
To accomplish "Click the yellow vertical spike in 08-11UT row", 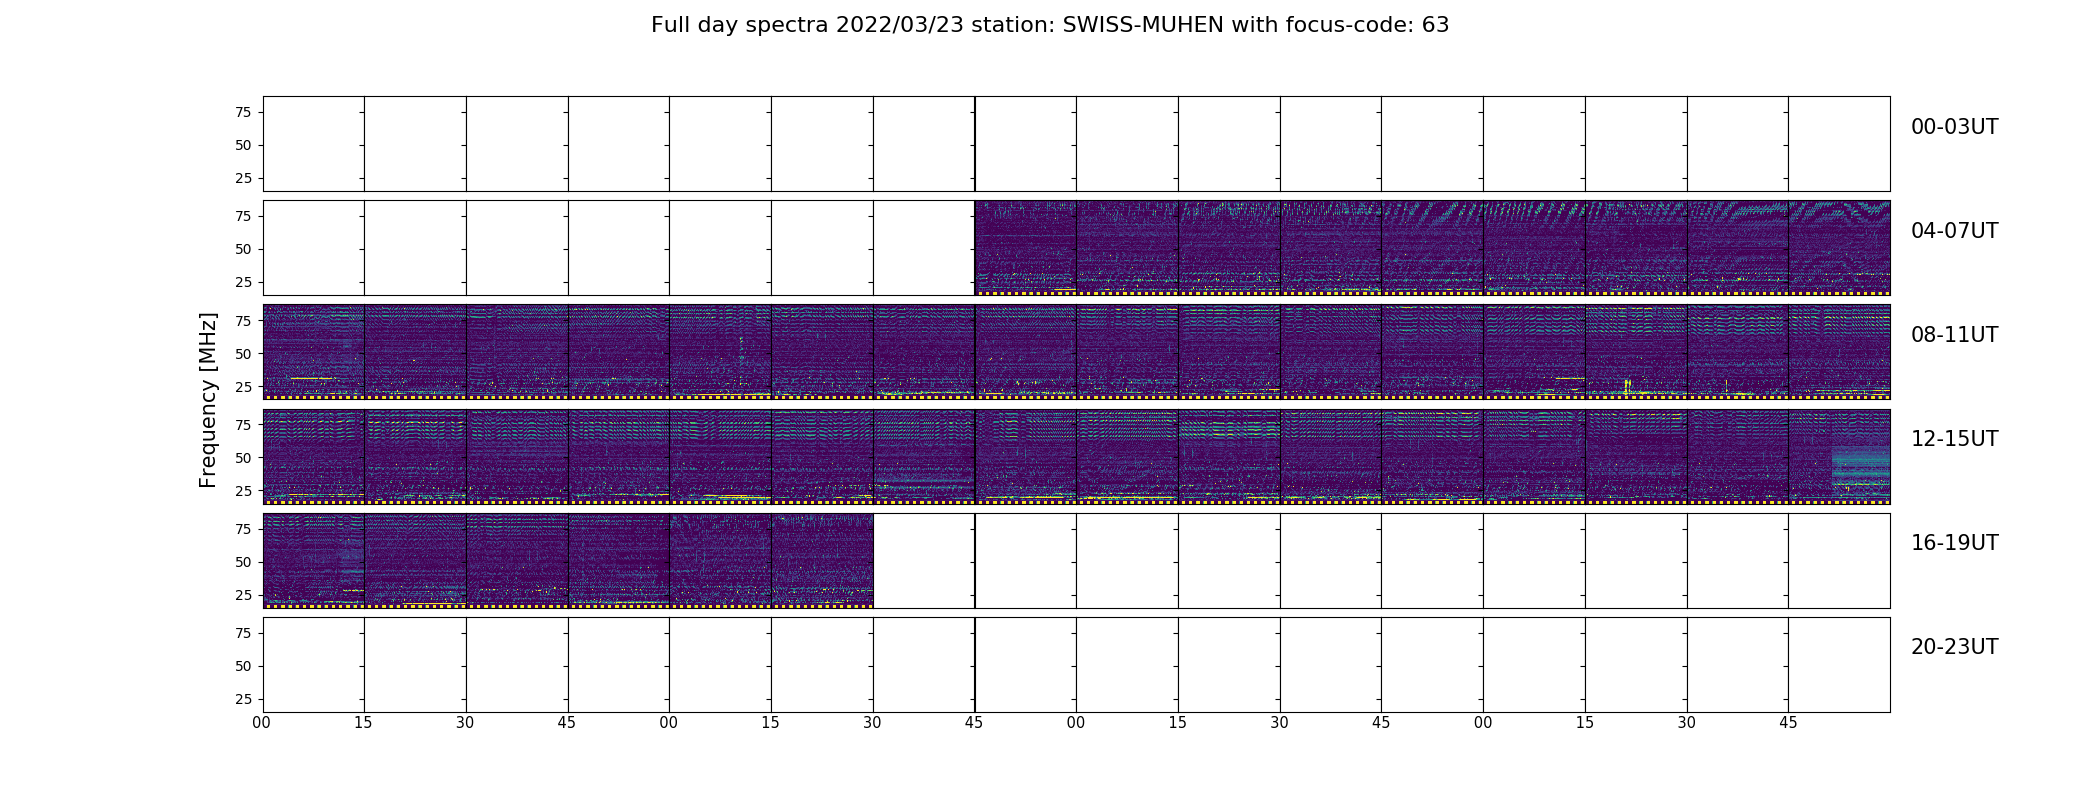I will [1628, 385].
